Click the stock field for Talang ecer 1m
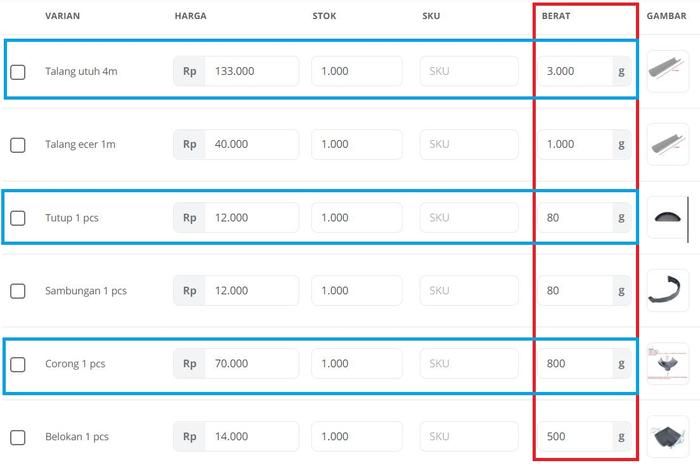The width and height of the screenshot is (700, 470). (x=357, y=144)
